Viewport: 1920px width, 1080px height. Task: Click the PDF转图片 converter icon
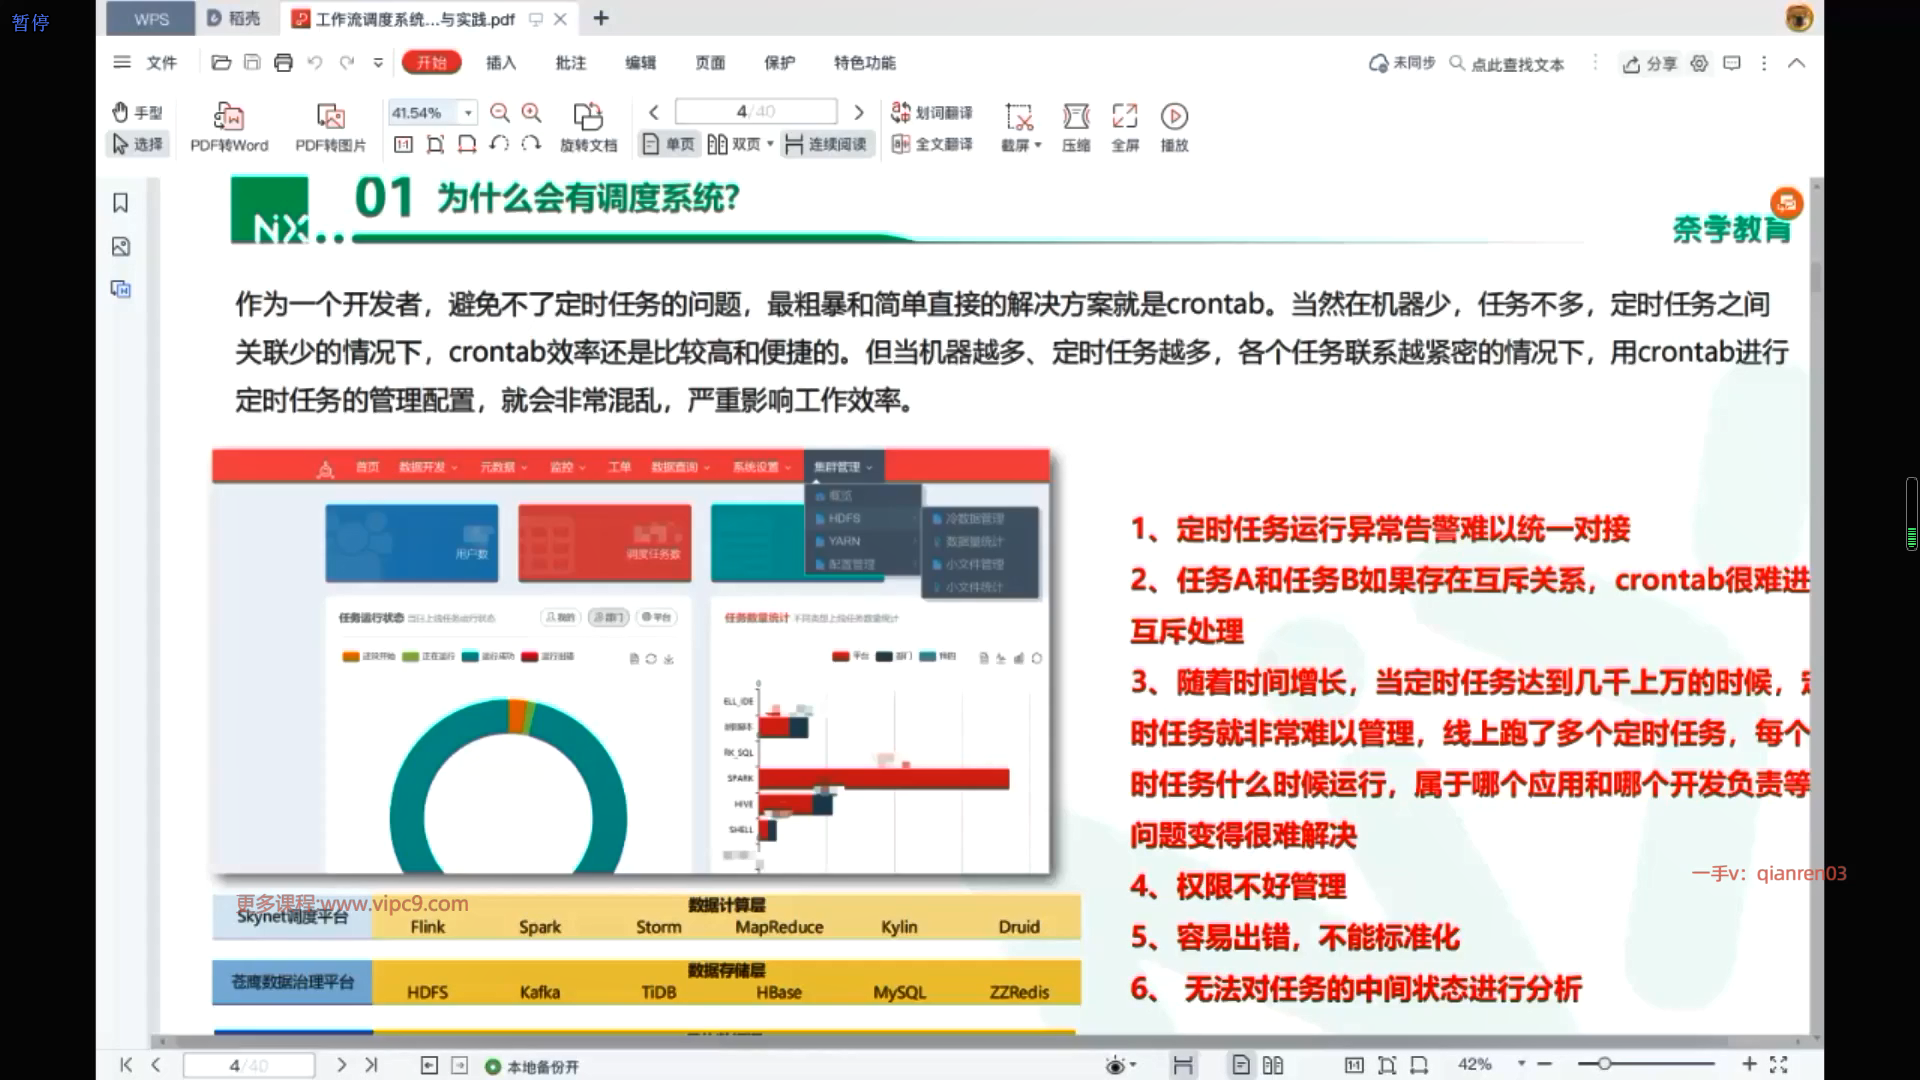330,117
